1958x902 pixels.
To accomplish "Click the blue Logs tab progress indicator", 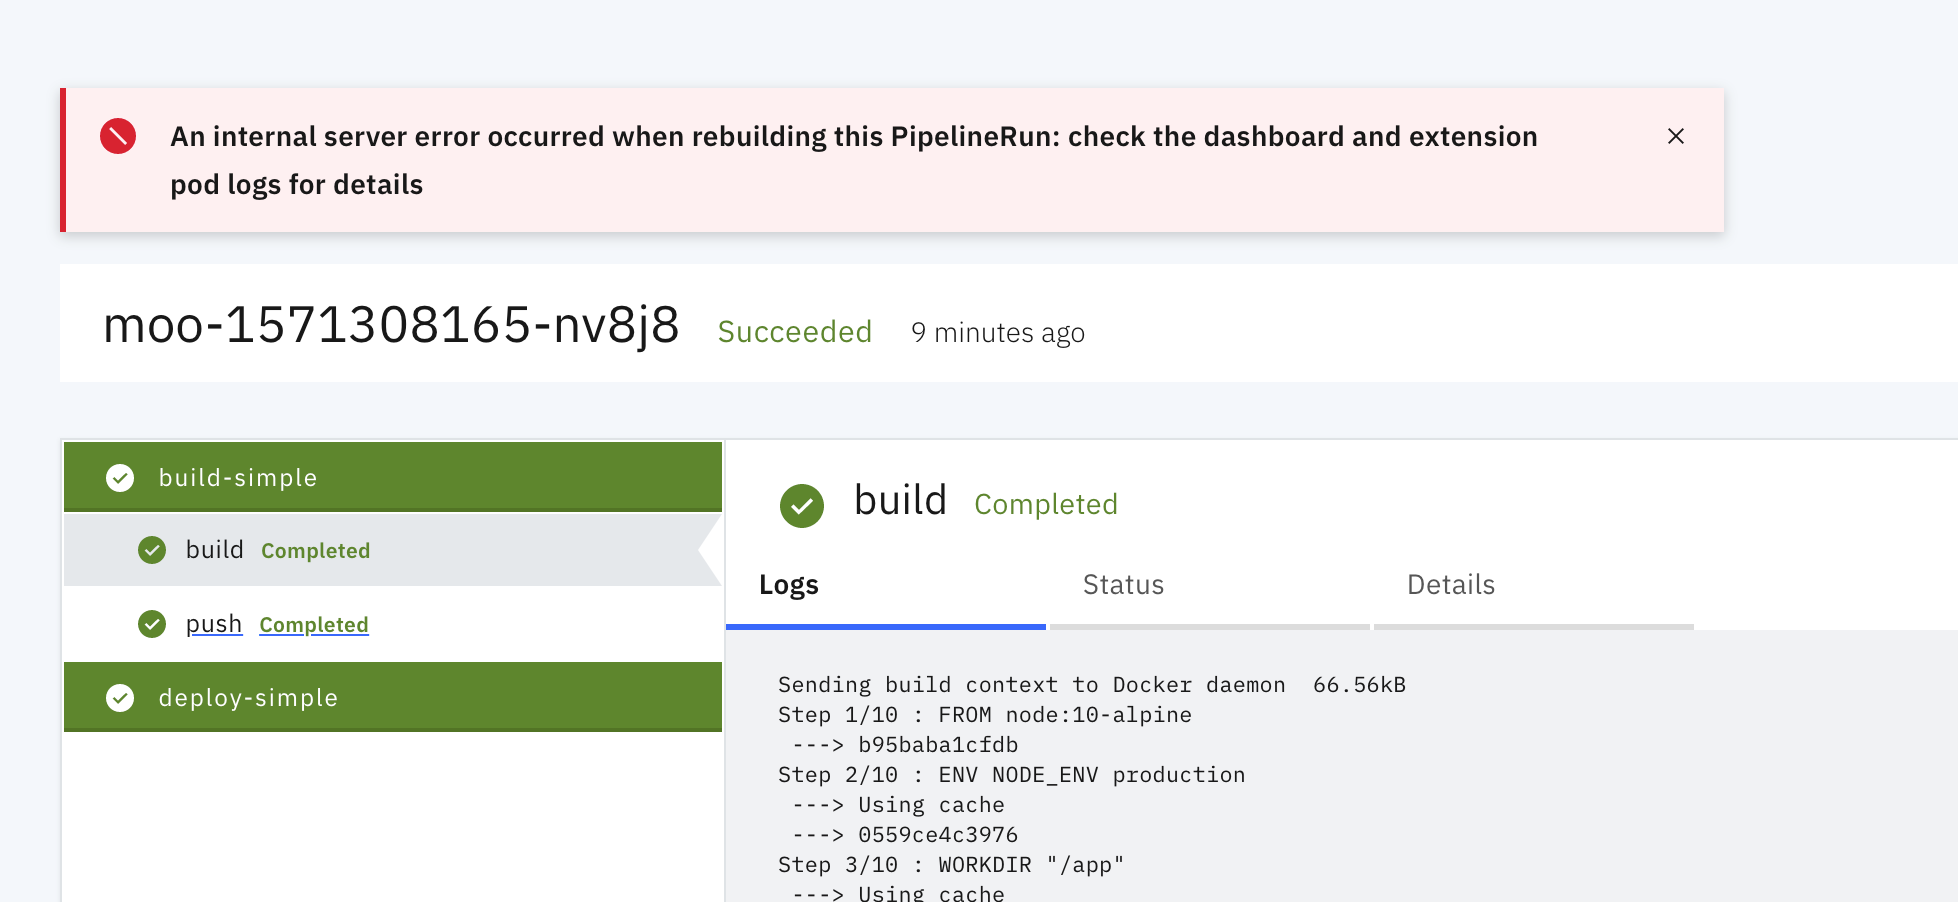I will click(886, 626).
